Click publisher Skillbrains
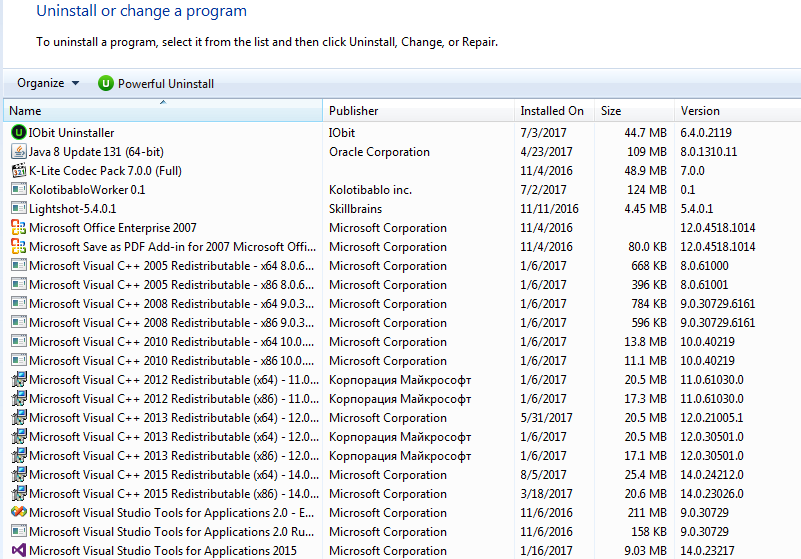801x559 pixels. tap(355, 208)
